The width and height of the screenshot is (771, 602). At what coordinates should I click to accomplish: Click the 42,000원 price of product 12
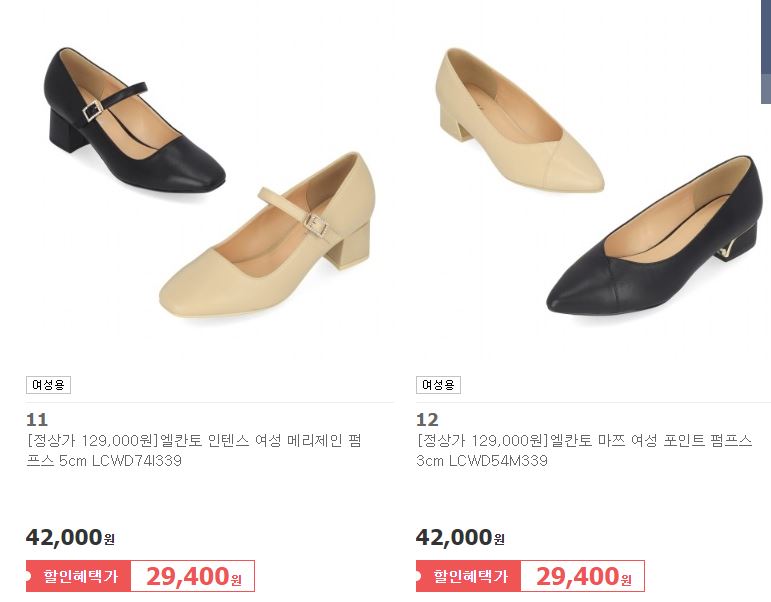coord(460,537)
